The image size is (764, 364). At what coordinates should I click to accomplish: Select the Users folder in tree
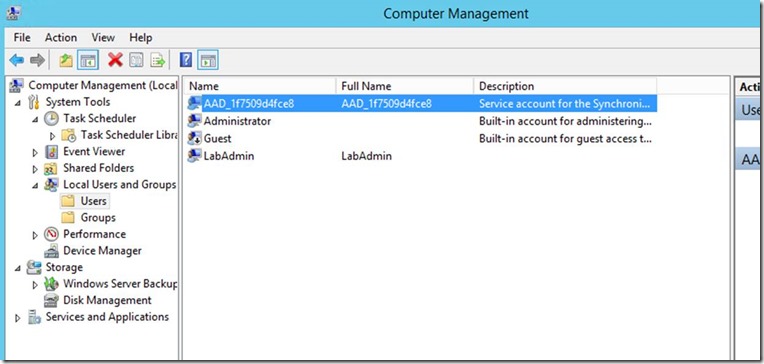click(94, 201)
